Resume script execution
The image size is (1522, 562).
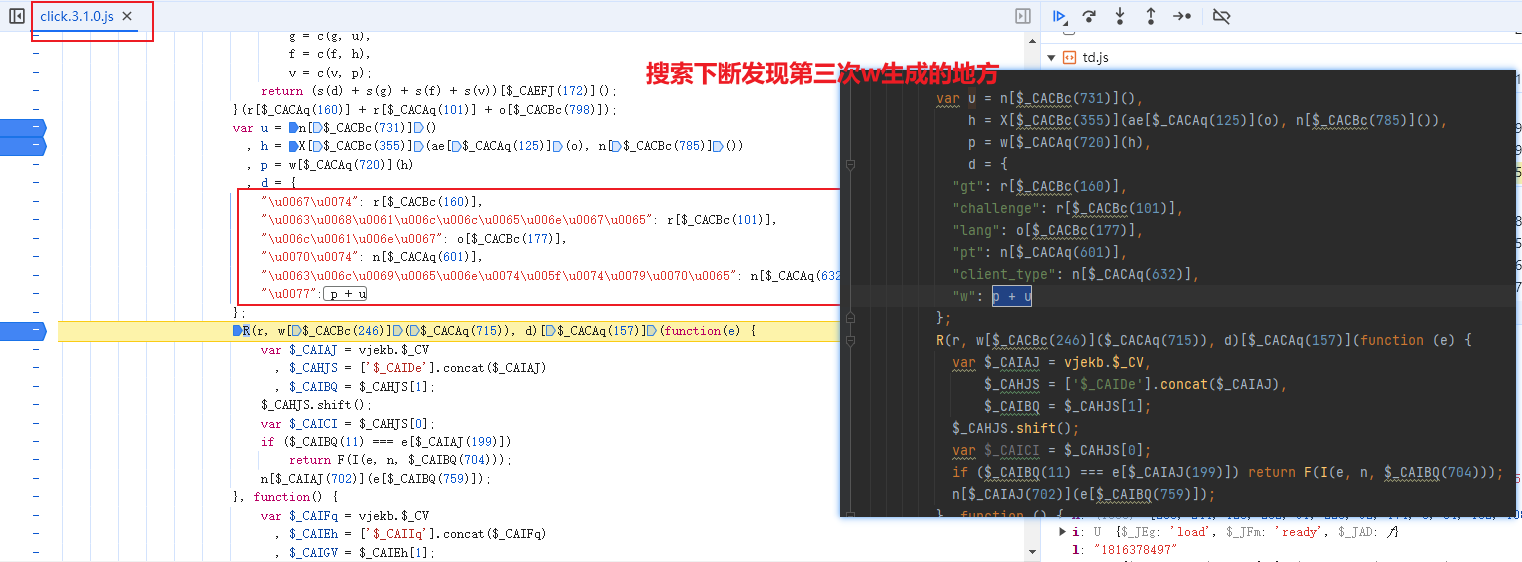coord(1060,16)
